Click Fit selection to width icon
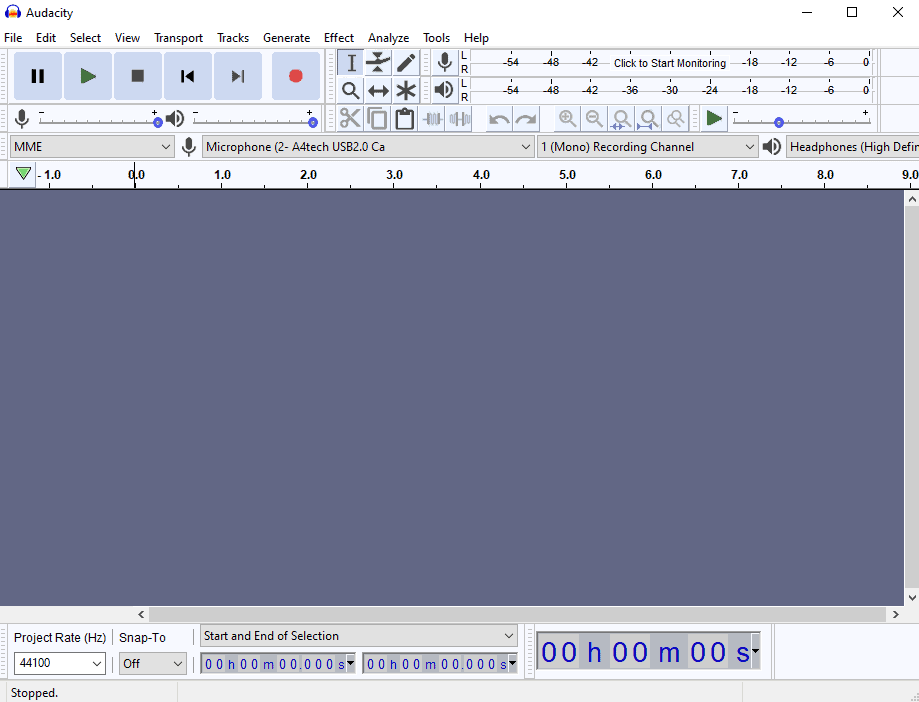The image size is (919, 702). point(621,119)
